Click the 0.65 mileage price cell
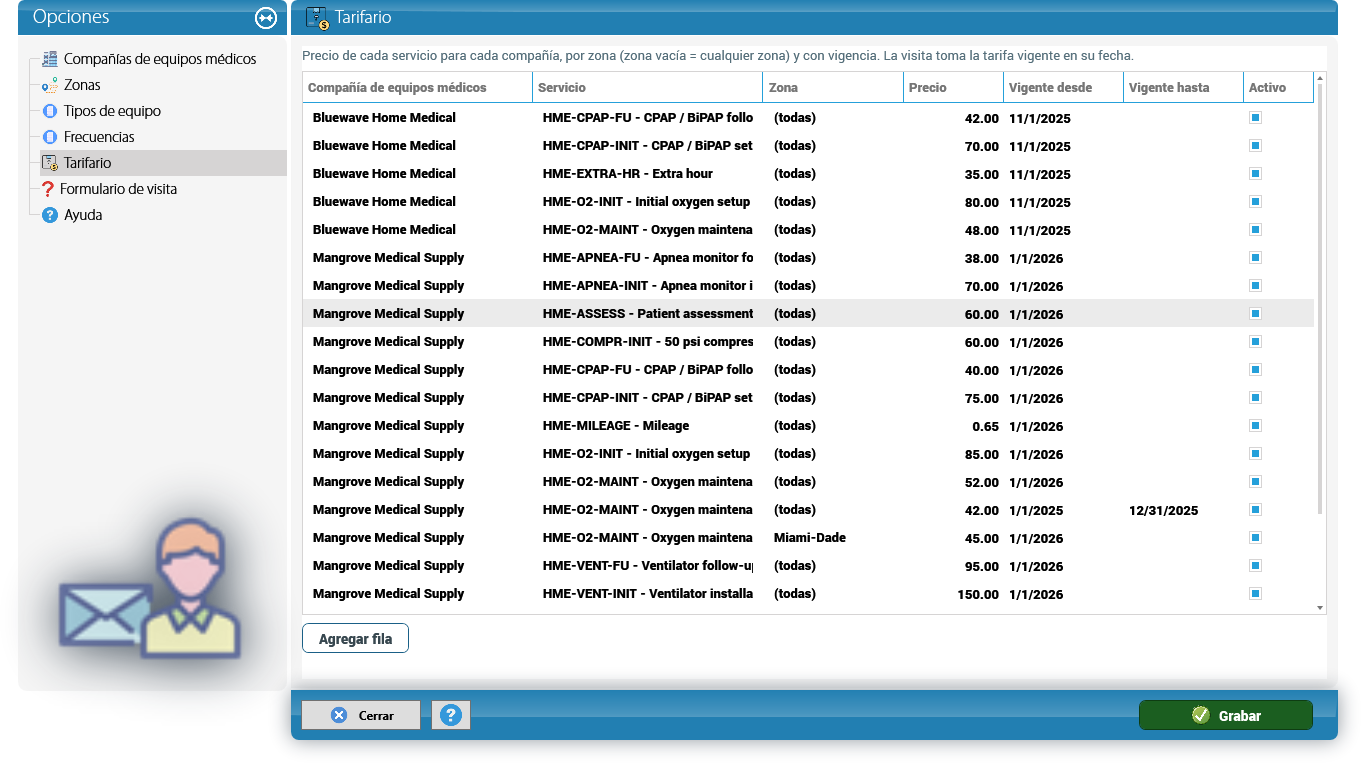Screen dimensions: 1361x763 [x=953, y=426]
